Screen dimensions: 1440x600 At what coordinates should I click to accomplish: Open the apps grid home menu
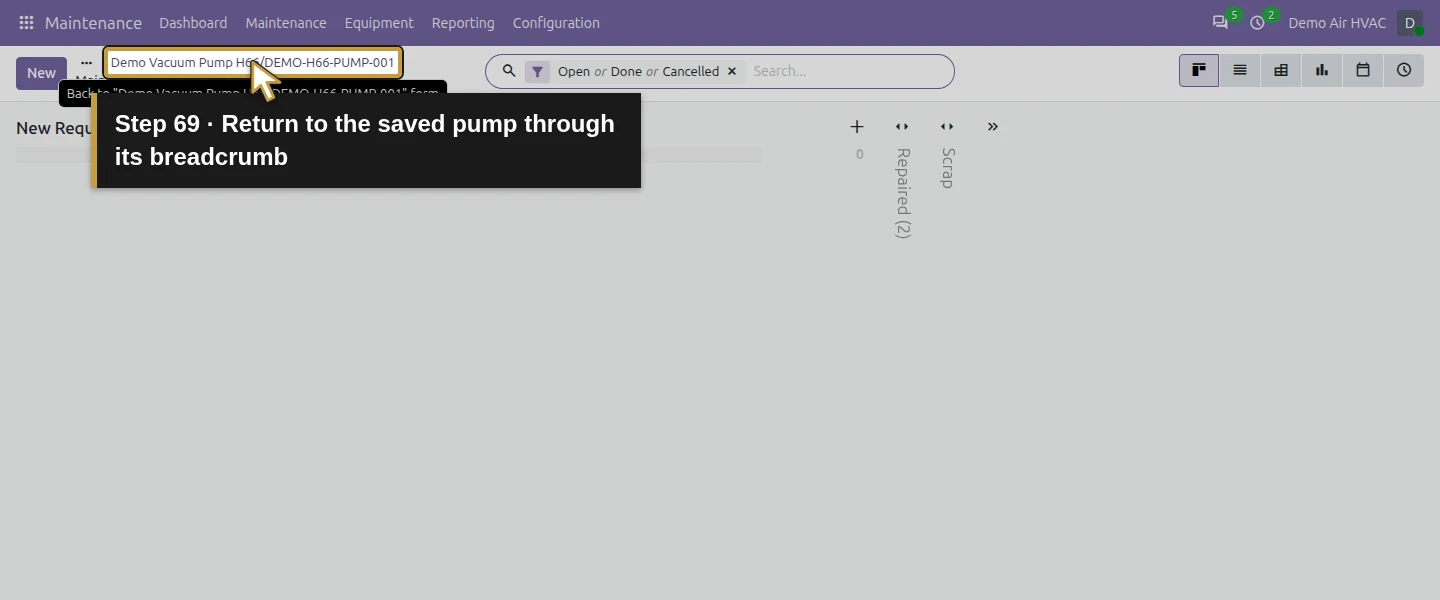[26, 23]
